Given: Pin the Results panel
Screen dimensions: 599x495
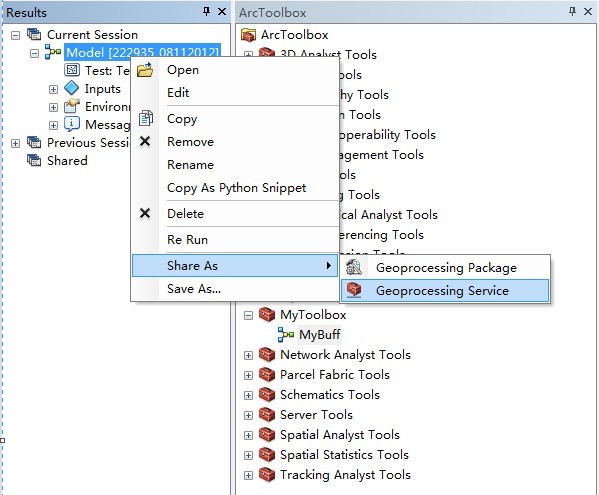Looking at the screenshot, I should click(x=206, y=12).
